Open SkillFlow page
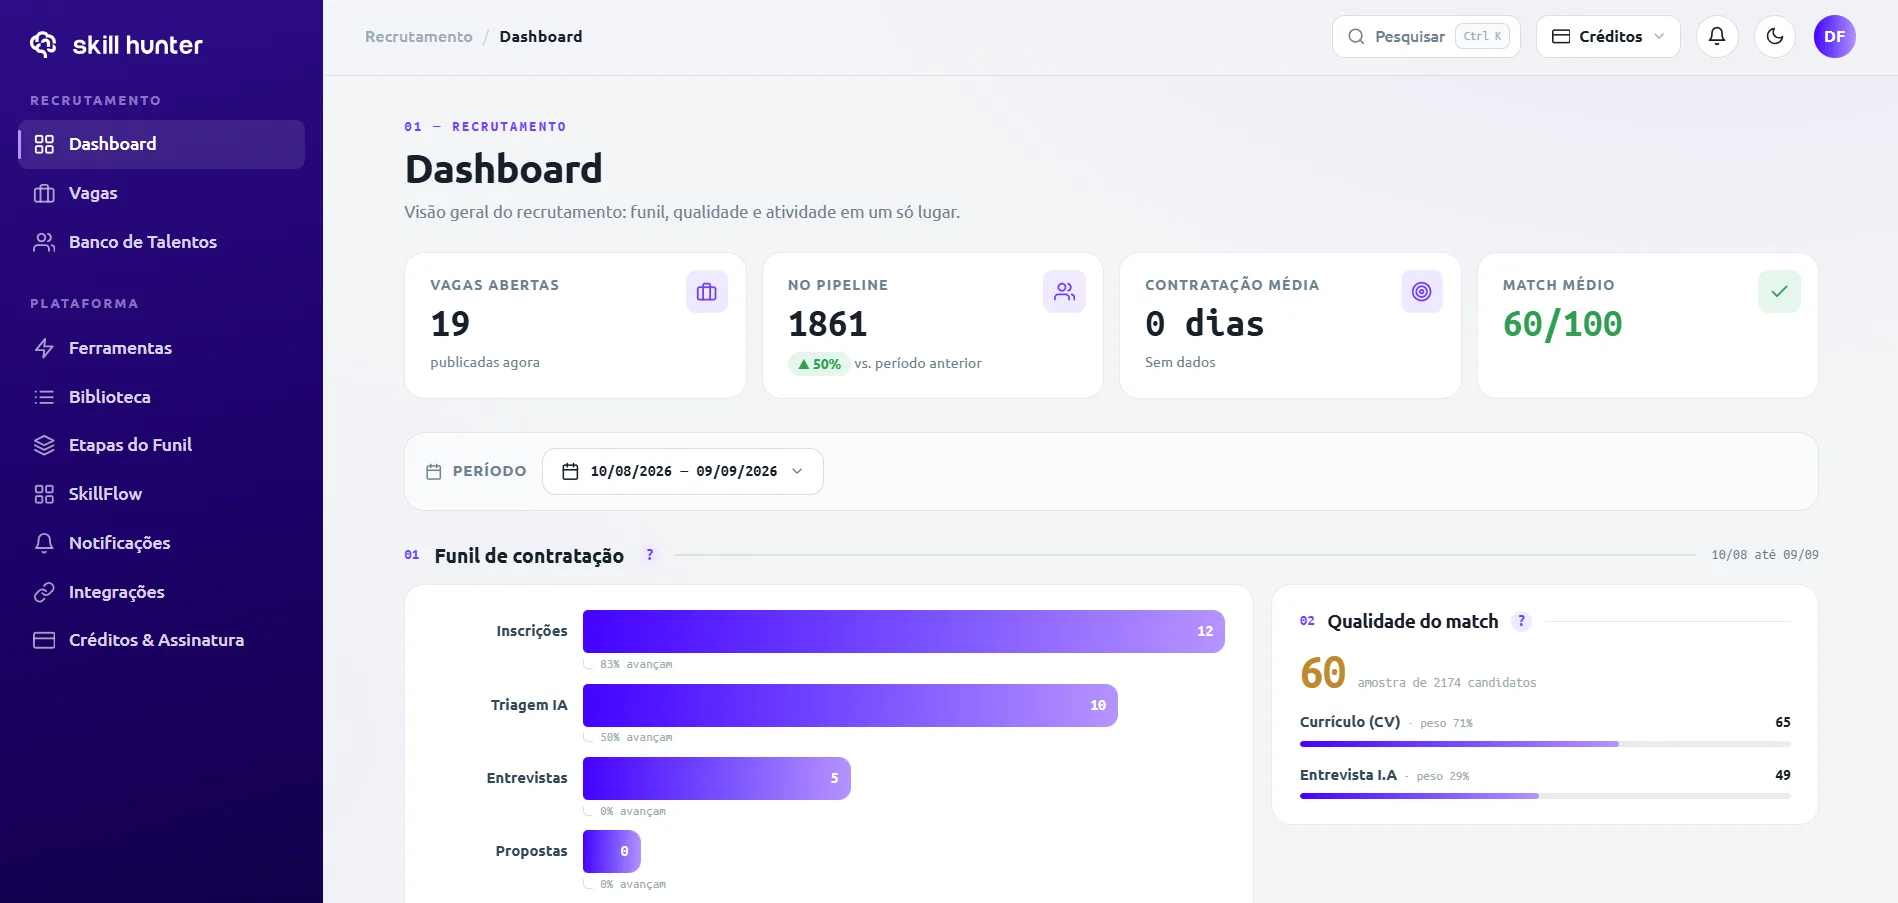 point(162,494)
